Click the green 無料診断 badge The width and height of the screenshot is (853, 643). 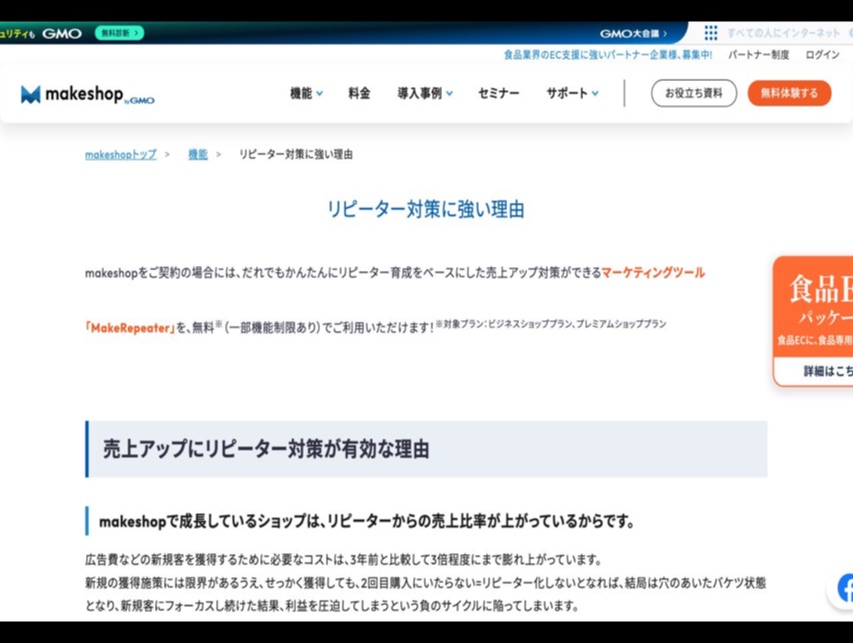pos(119,33)
